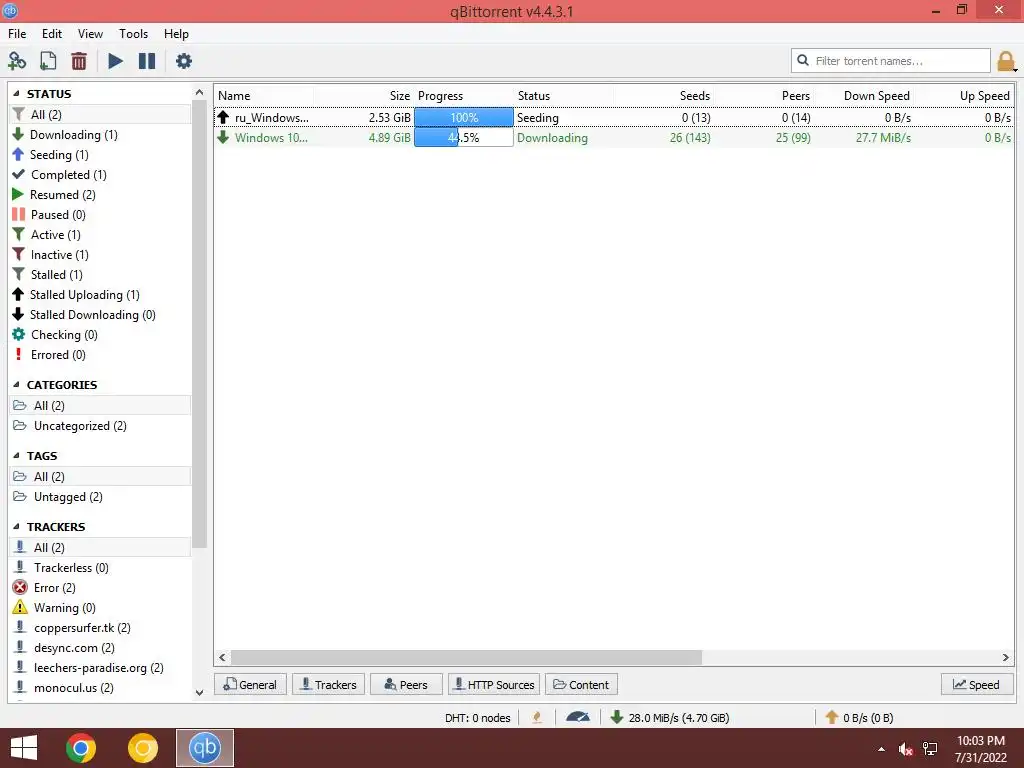Click the seeding arrow icon of ru_Windows torrent
This screenshot has width=1024, height=768.
(223, 117)
